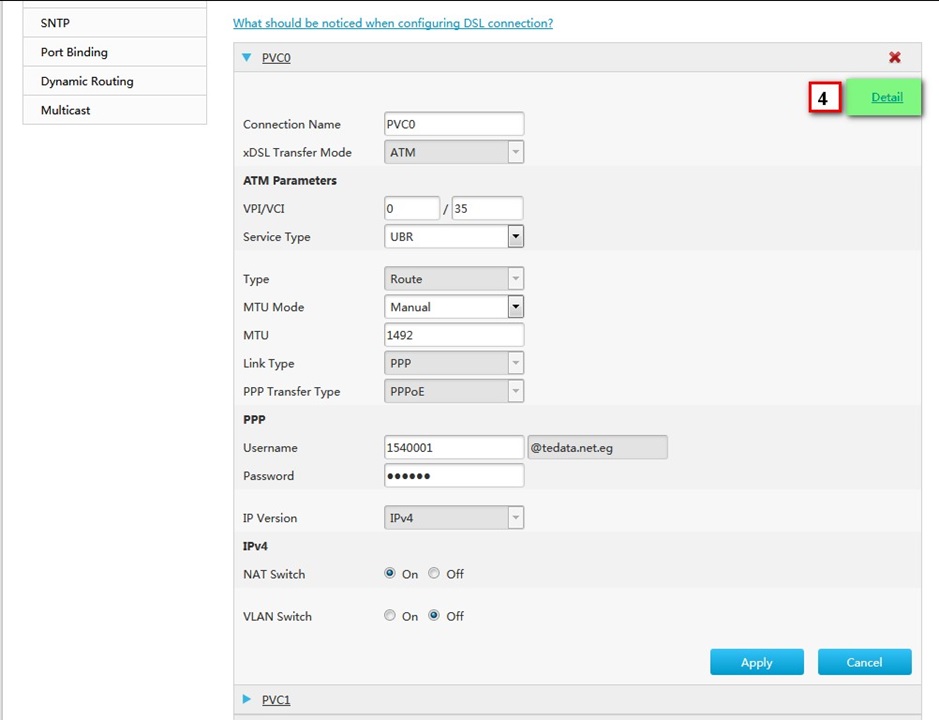Click the Apply button
The image size is (939, 720).
[757, 662]
